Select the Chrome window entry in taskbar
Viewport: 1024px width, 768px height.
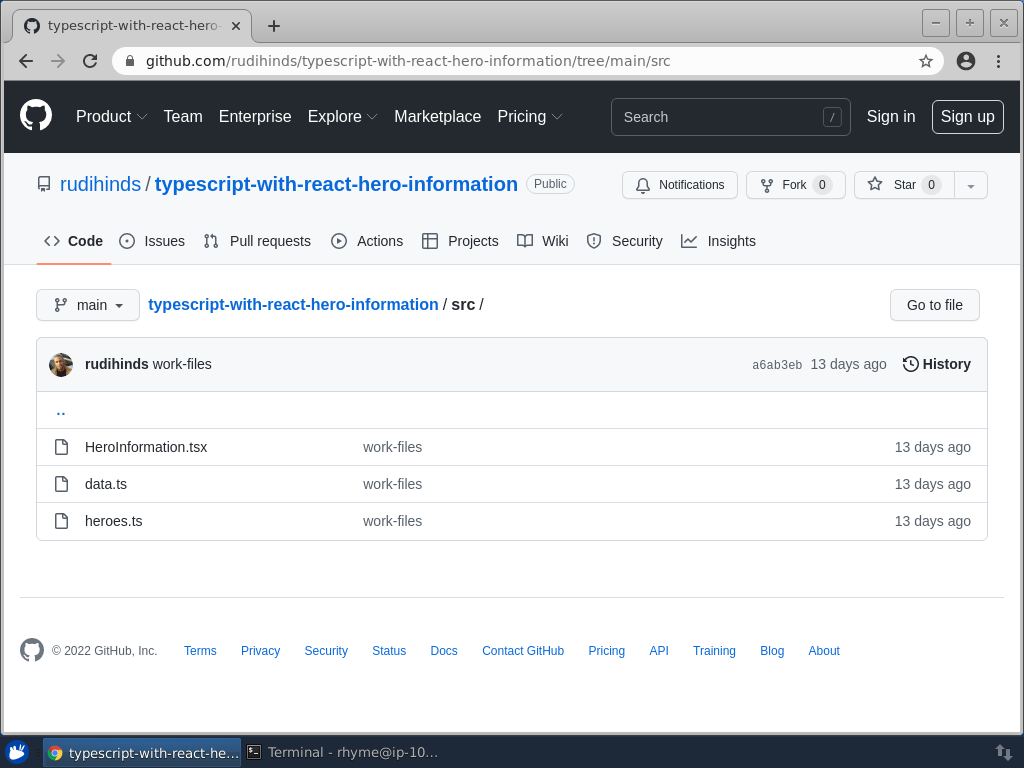pyautogui.click(x=142, y=752)
